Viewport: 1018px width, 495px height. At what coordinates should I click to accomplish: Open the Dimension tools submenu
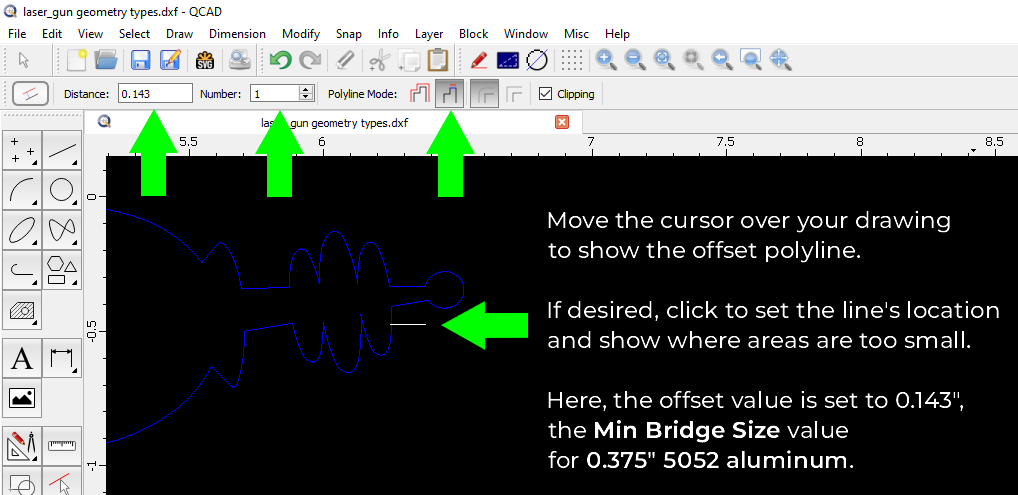coord(62,357)
